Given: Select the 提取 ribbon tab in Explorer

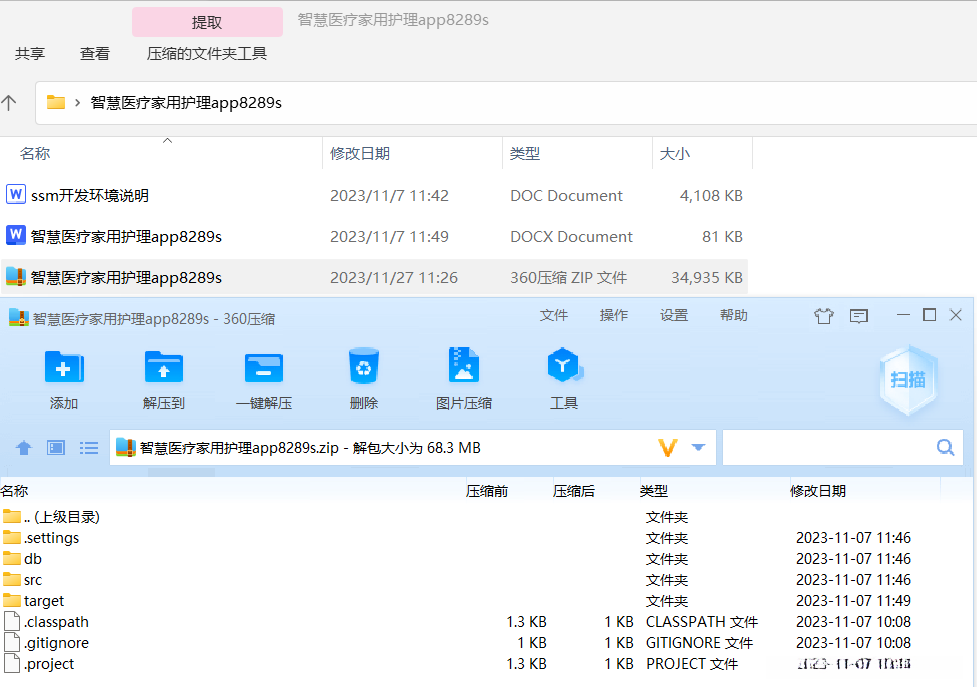Looking at the screenshot, I should click(207, 22).
